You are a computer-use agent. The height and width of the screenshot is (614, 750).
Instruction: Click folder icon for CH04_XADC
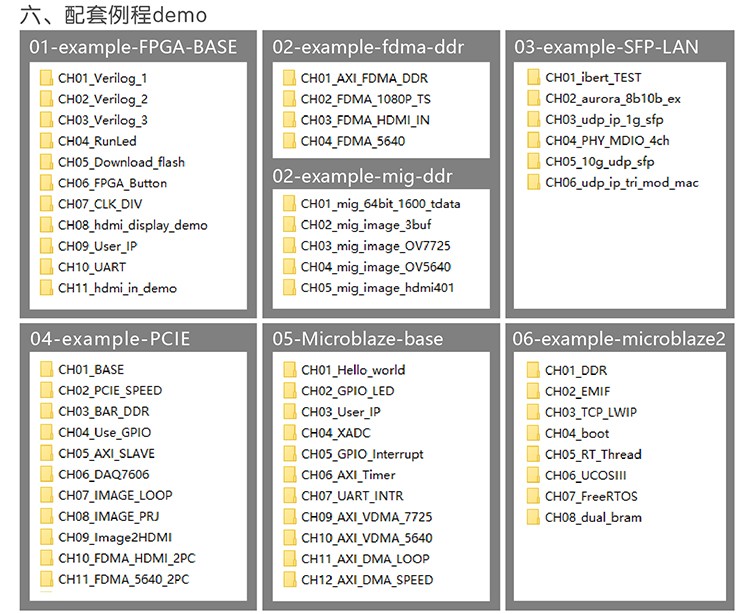(x=289, y=433)
